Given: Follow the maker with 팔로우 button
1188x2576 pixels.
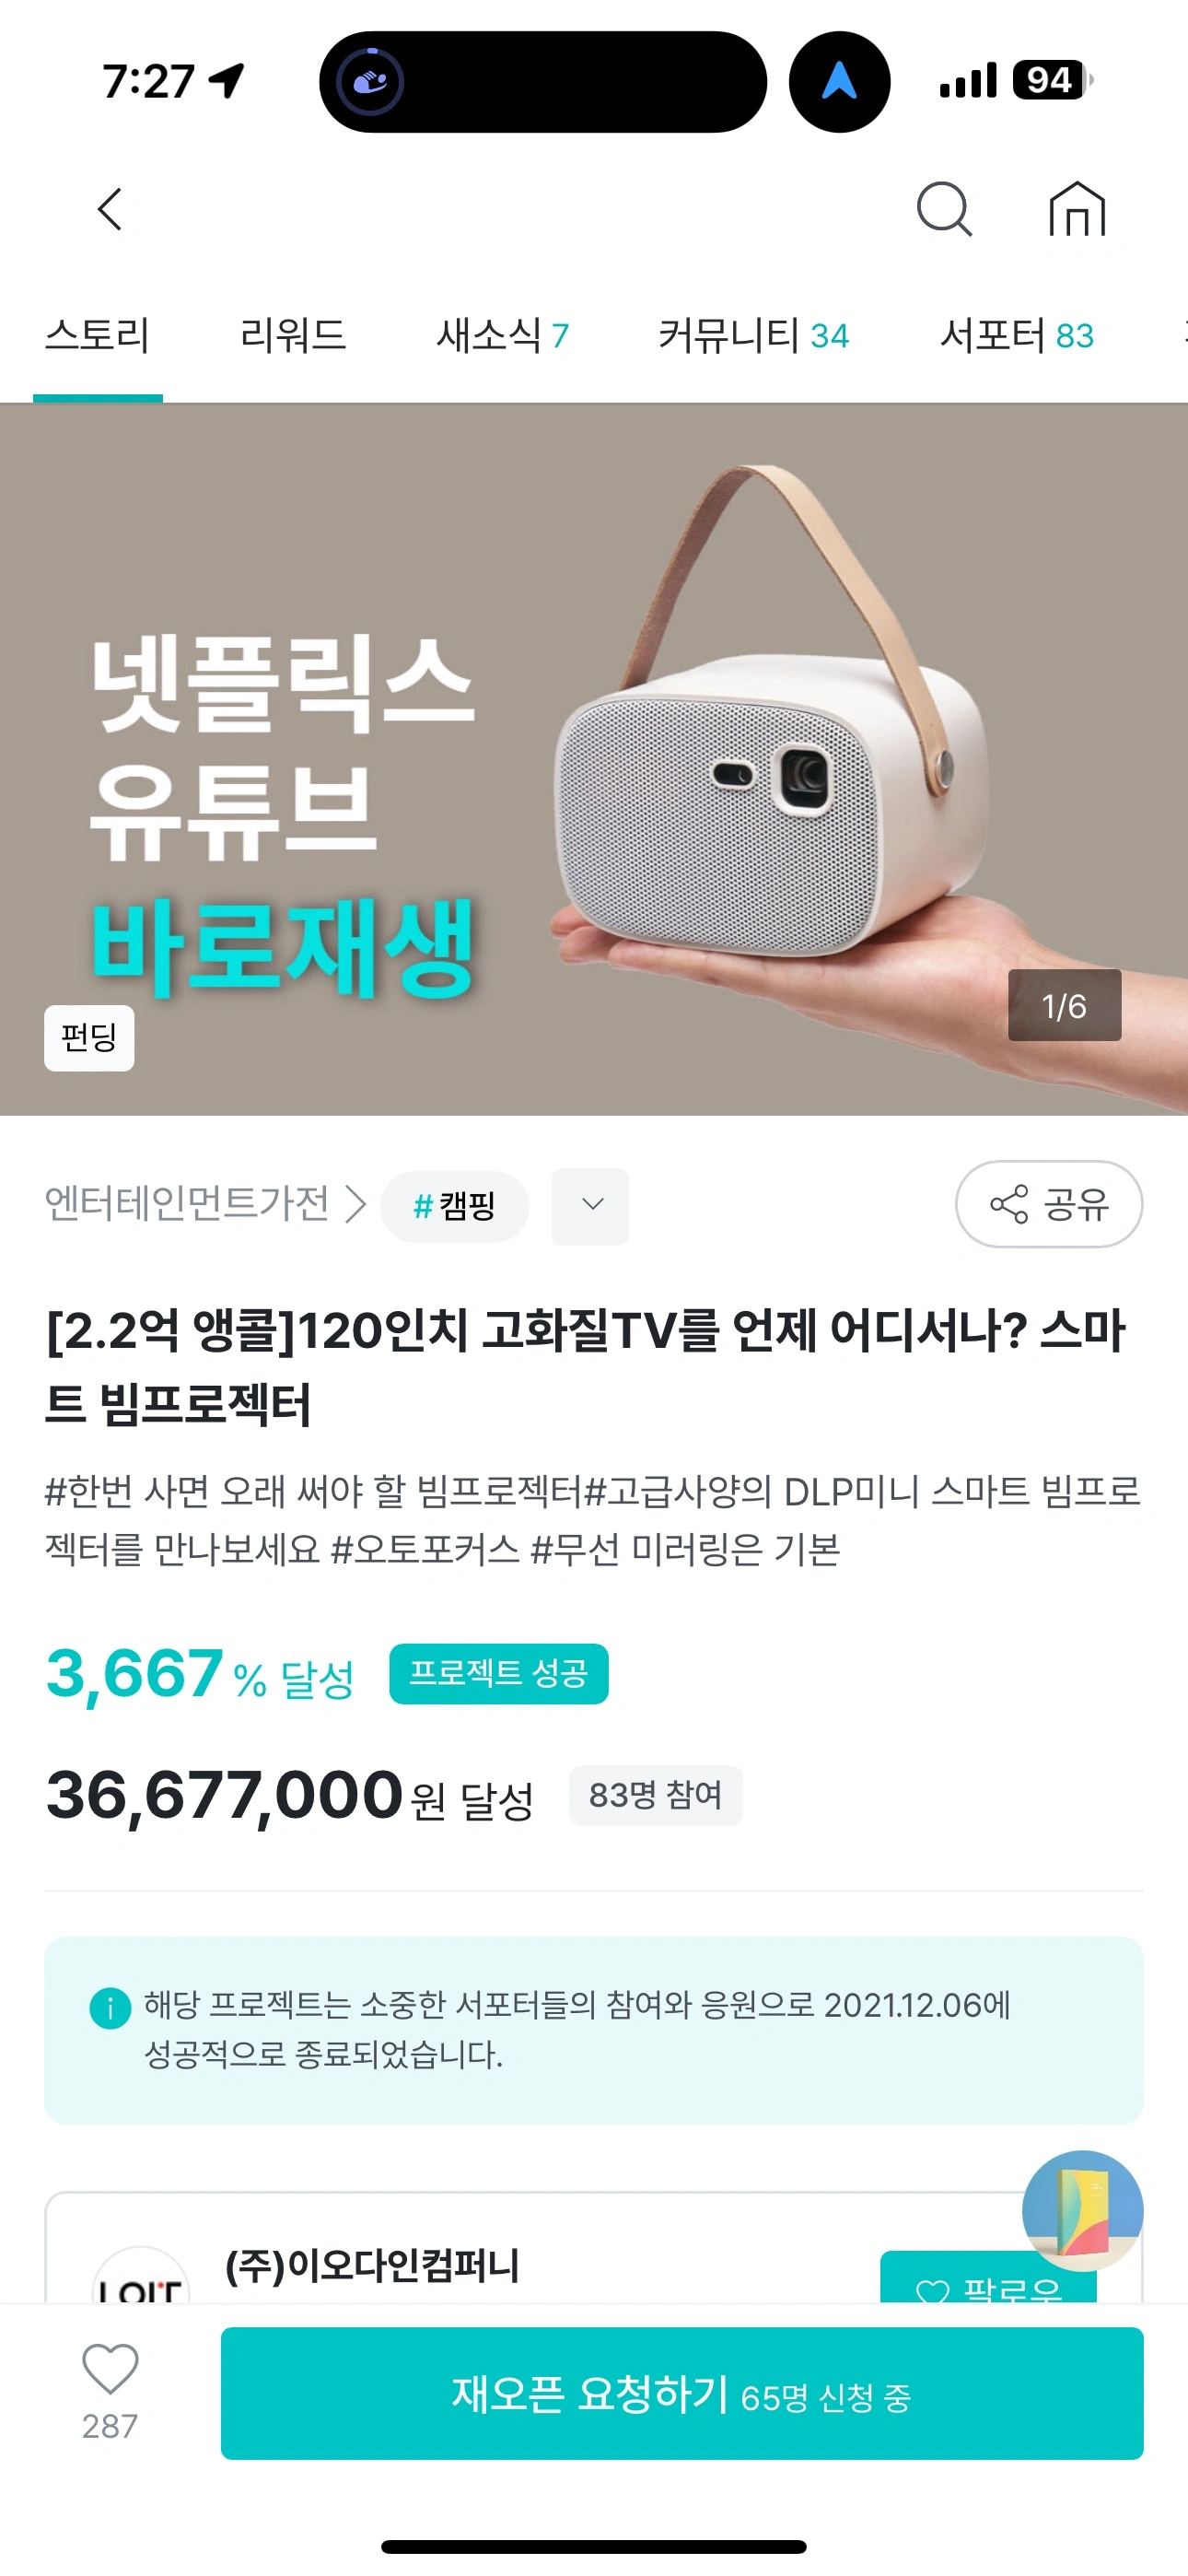Looking at the screenshot, I should coord(988,2279).
